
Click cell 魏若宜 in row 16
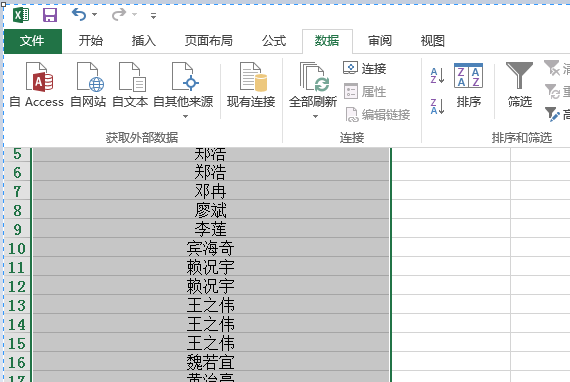point(211,362)
